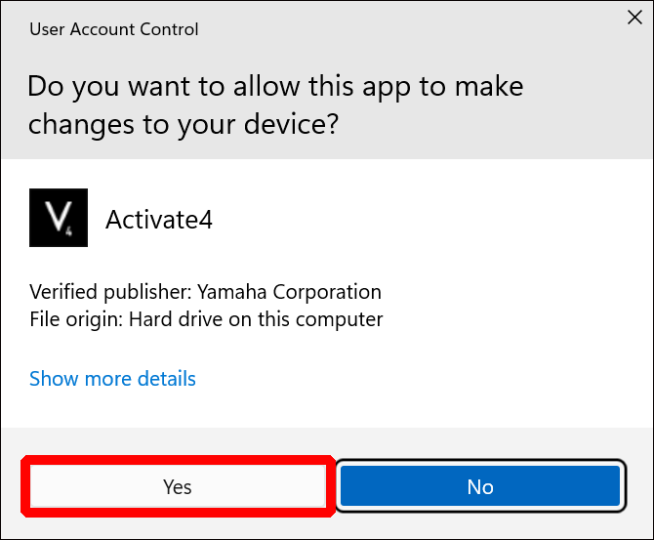
Task: Click the word 'Show' in blue link
Action: pyautogui.click(x=54, y=379)
